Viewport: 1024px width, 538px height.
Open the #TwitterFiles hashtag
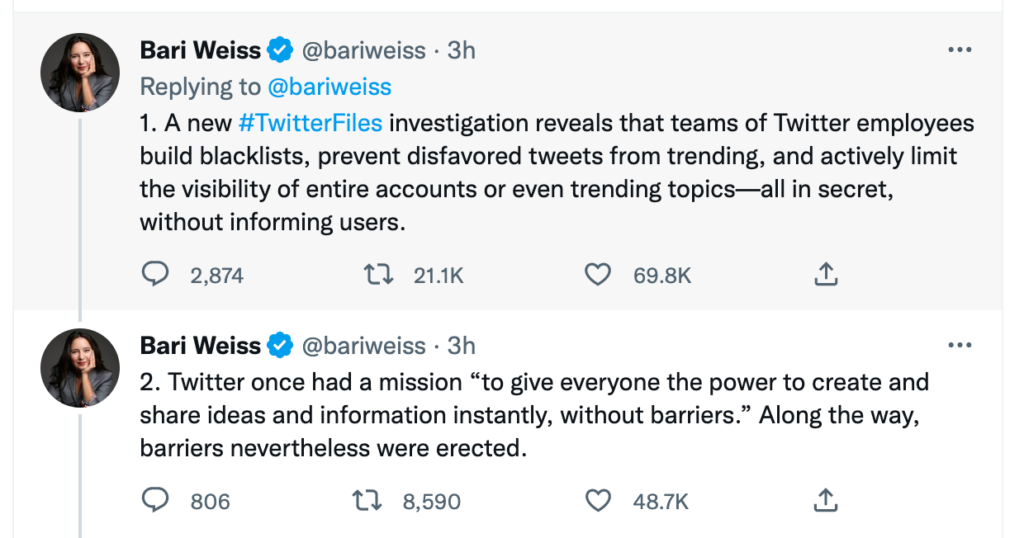(310, 123)
